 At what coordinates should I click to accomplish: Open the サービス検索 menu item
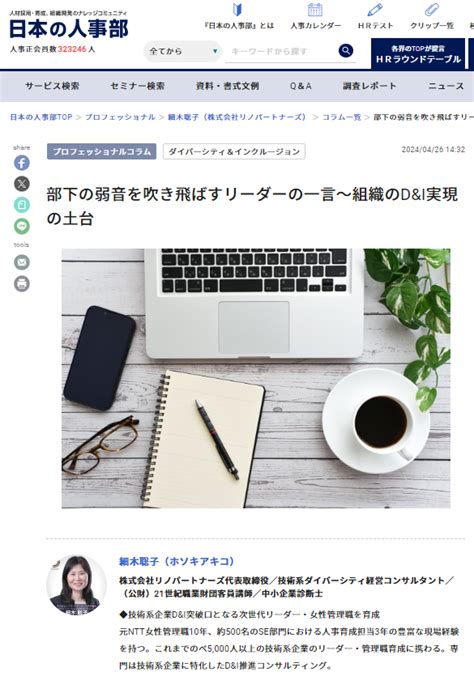(x=52, y=86)
